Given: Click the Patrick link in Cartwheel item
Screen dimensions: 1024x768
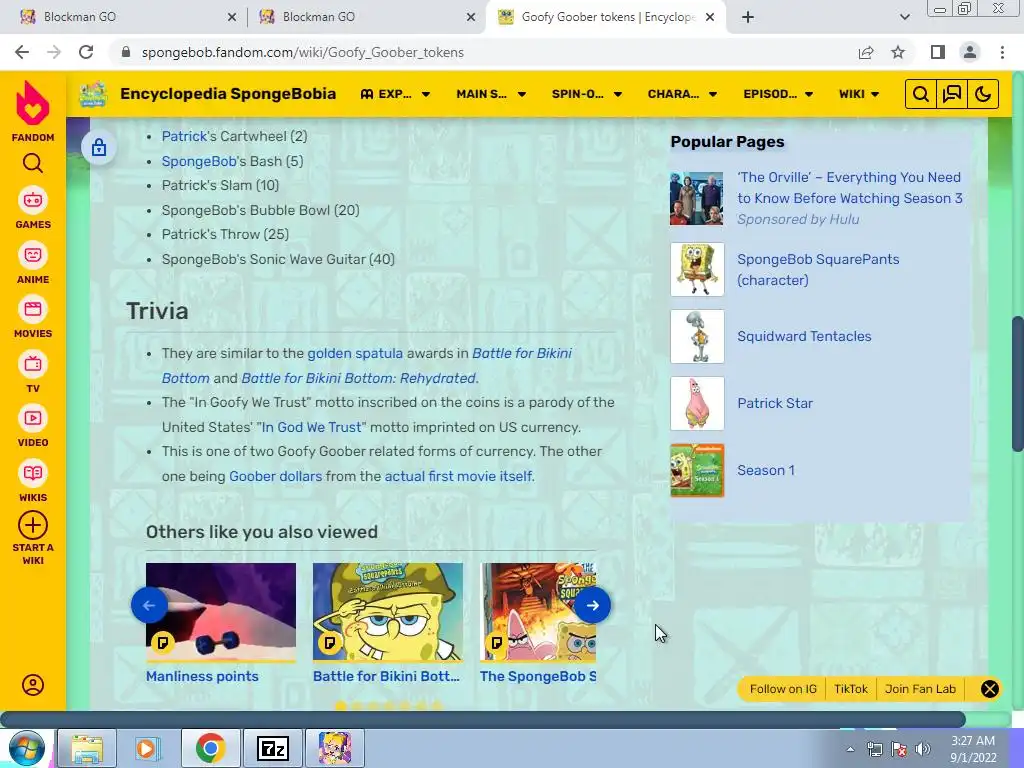Looking at the screenshot, I should point(184,136).
